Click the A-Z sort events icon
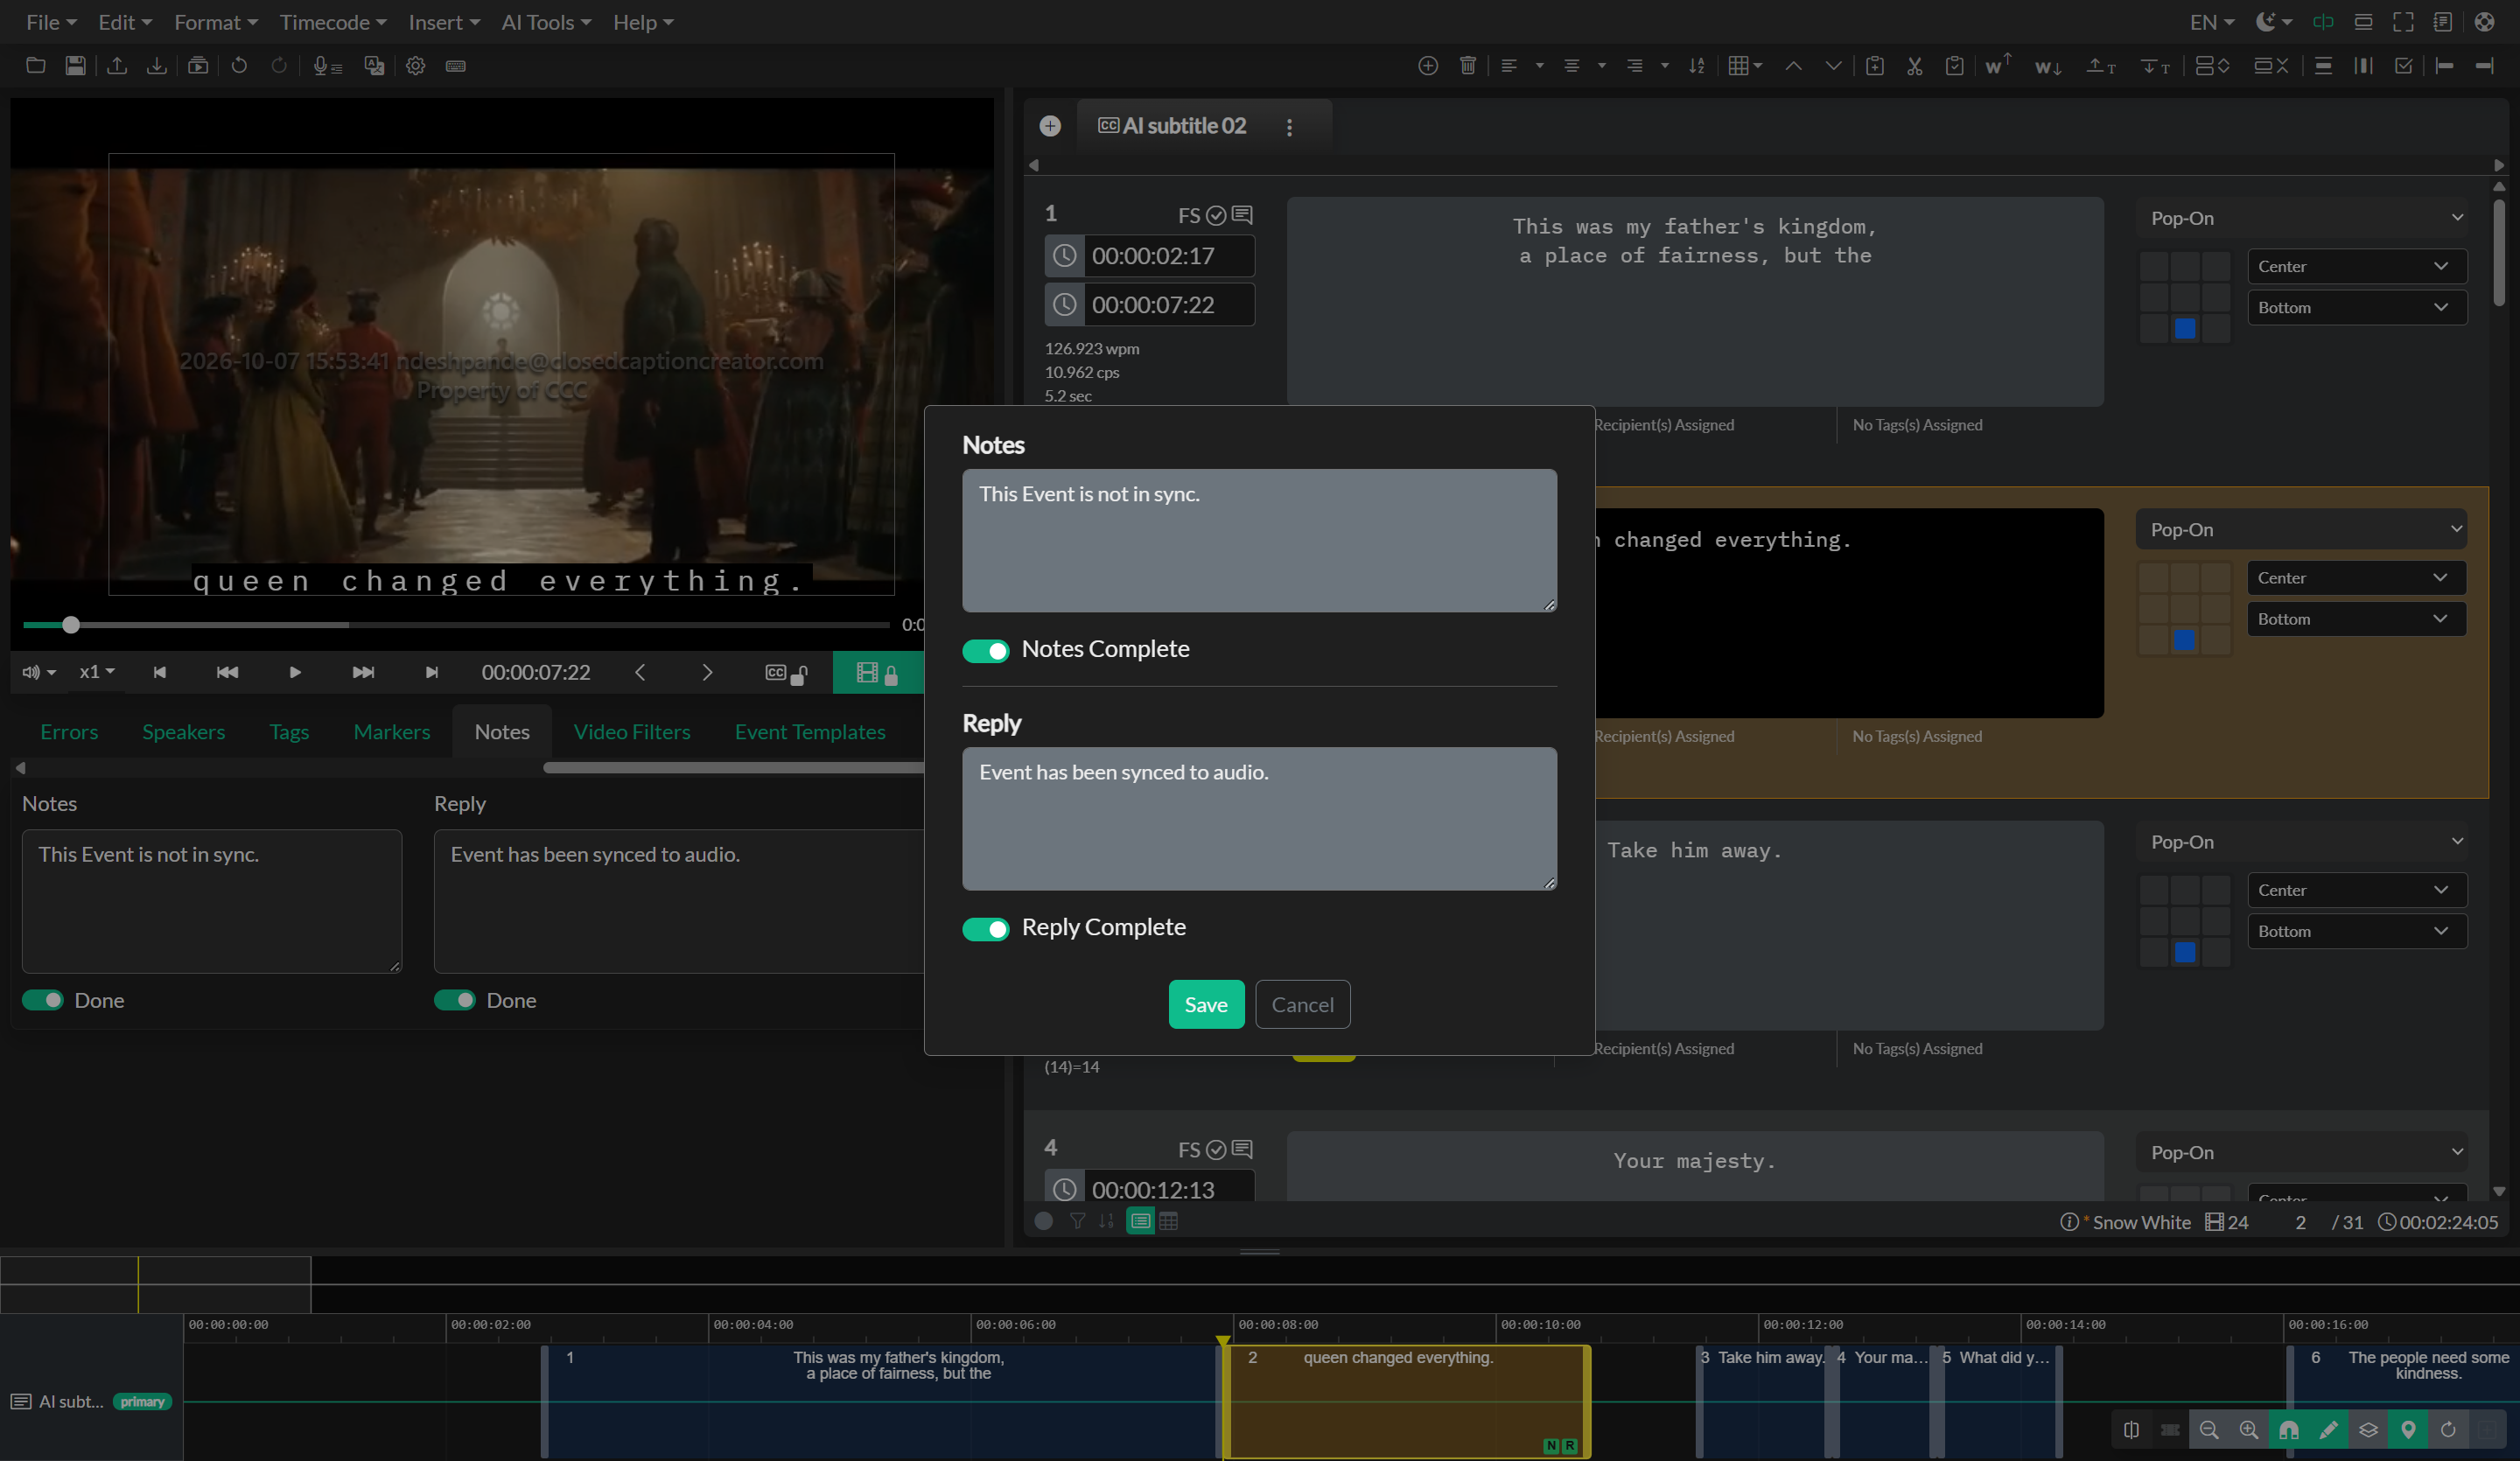Image resolution: width=2520 pixels, height=1461 pixels. [x=1697, y=66]
